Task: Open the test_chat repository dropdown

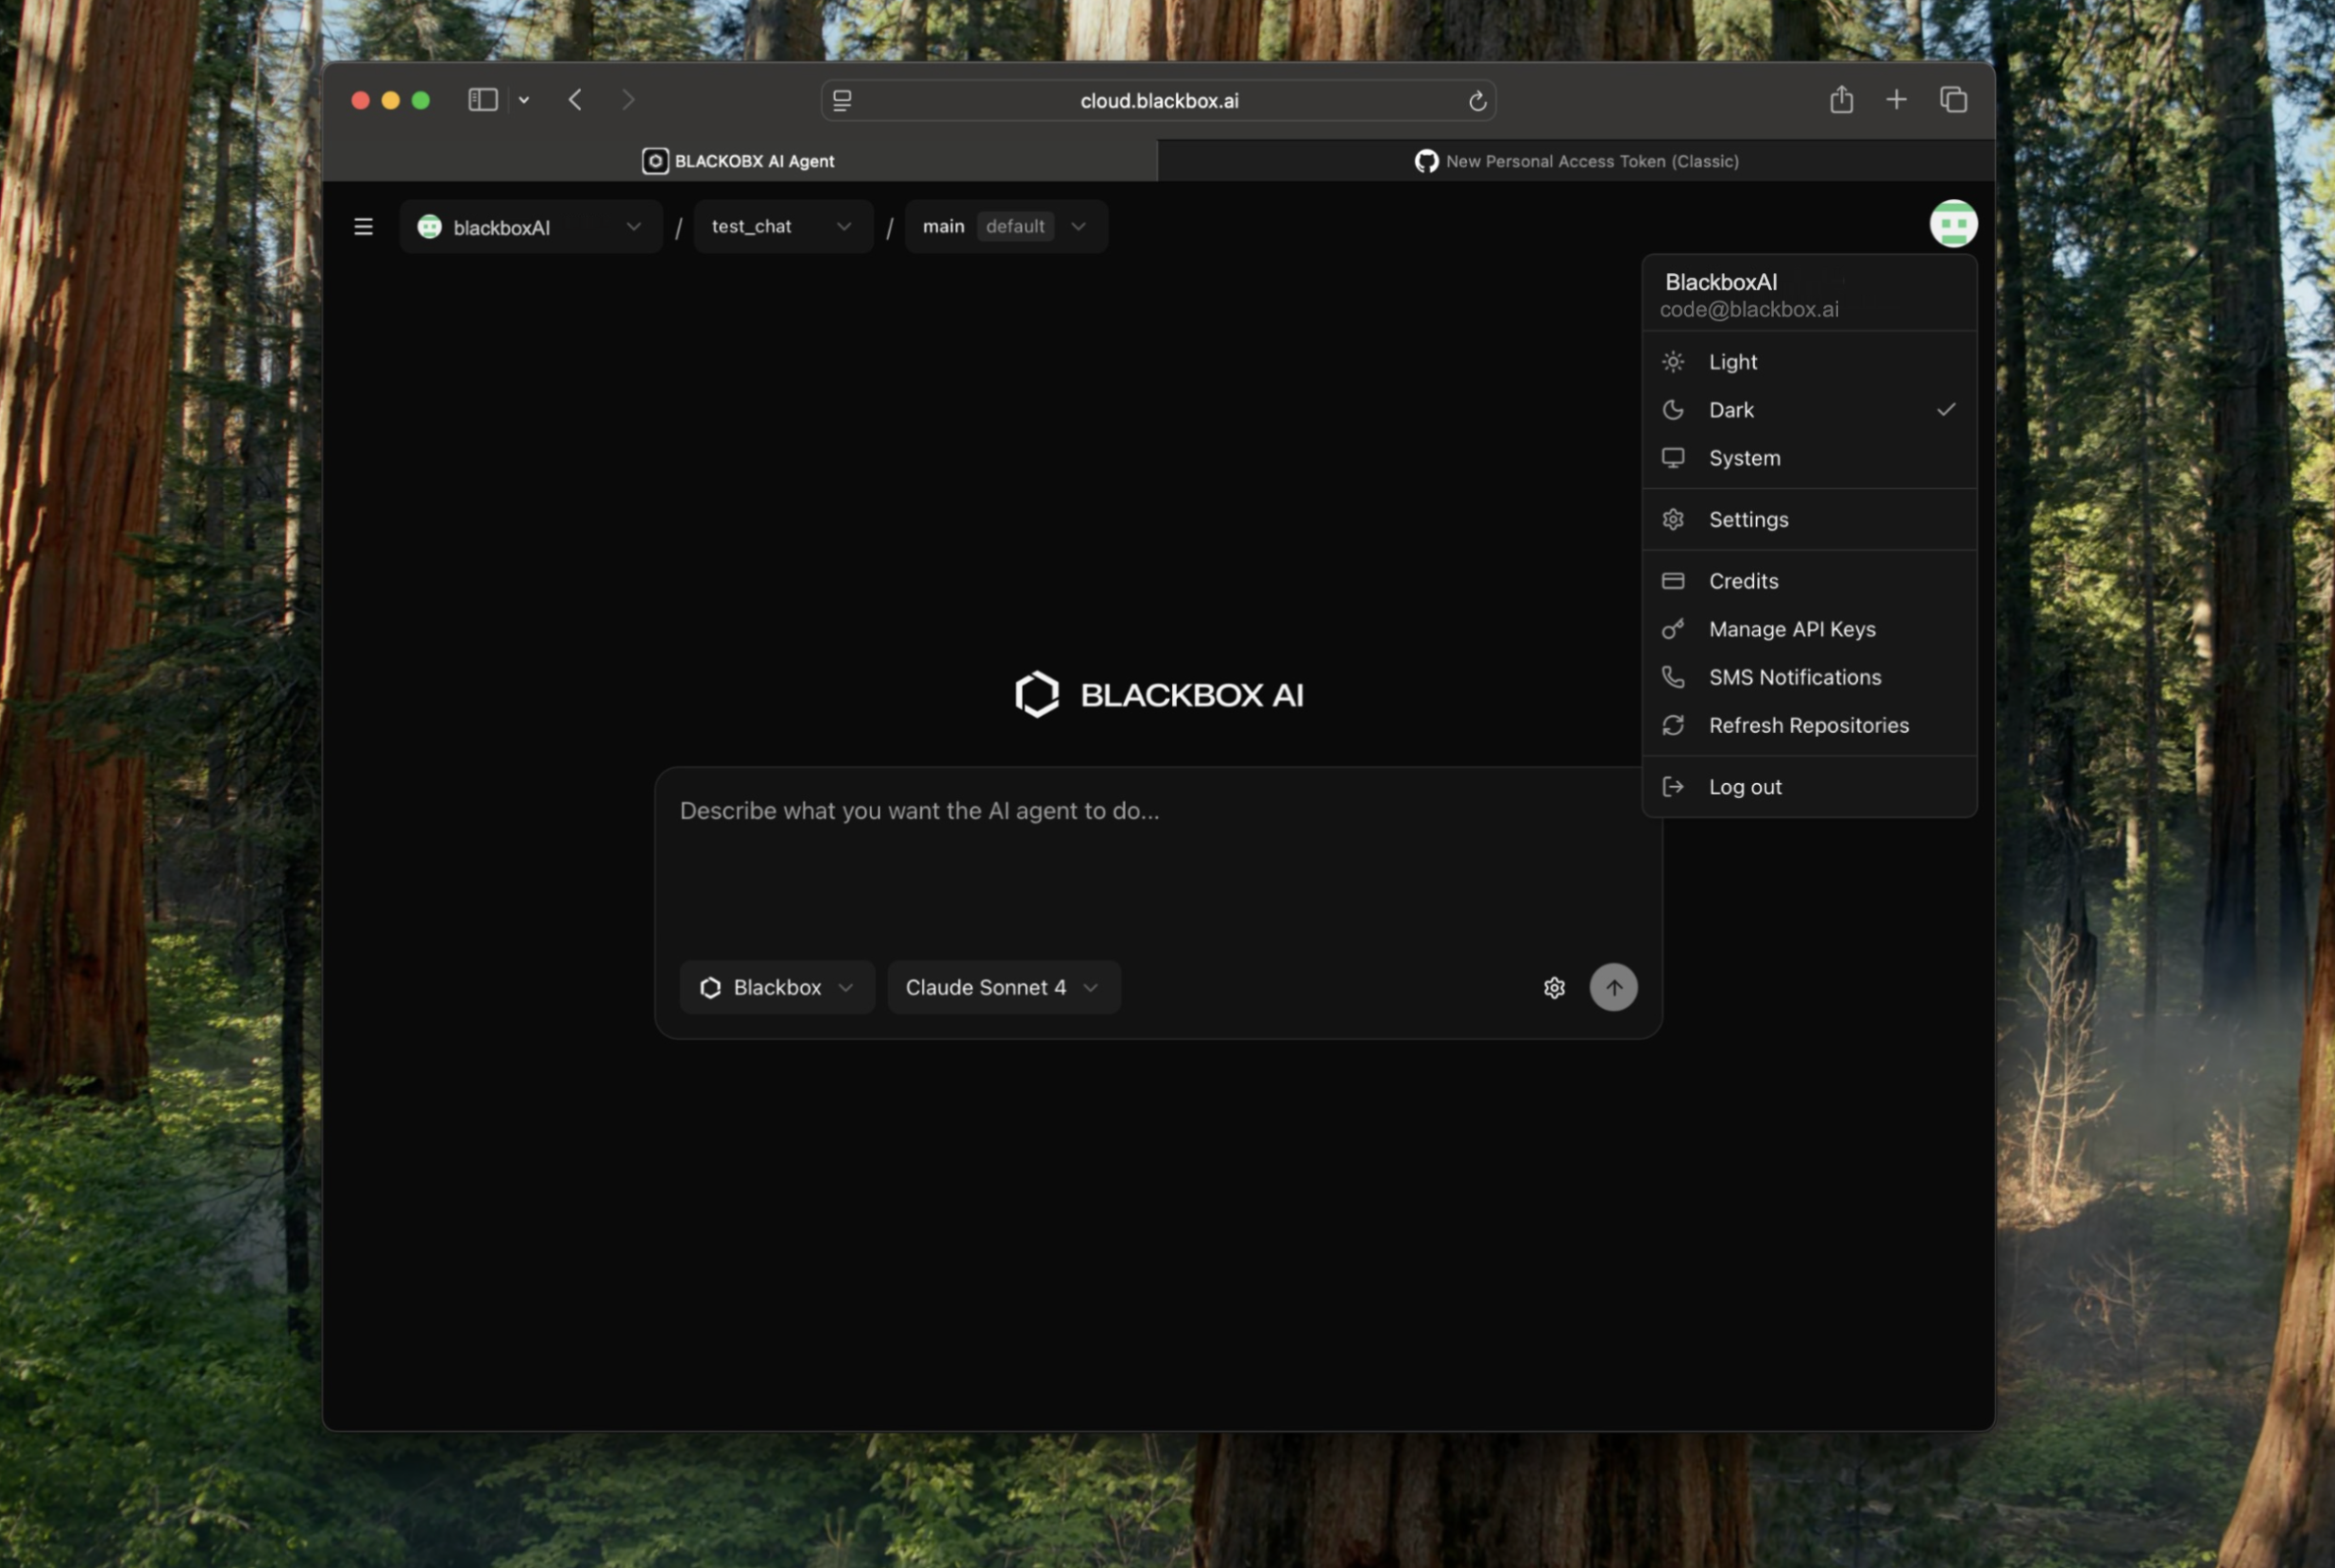Action: point(782,227)
